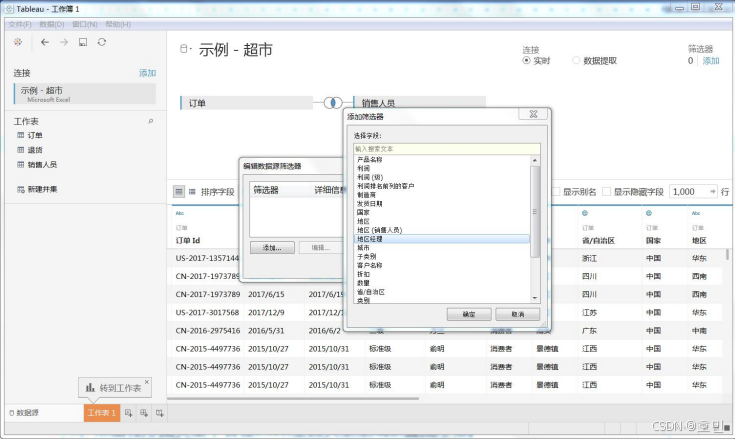Select the 数据提取 radio button

(x=576, y=60)
